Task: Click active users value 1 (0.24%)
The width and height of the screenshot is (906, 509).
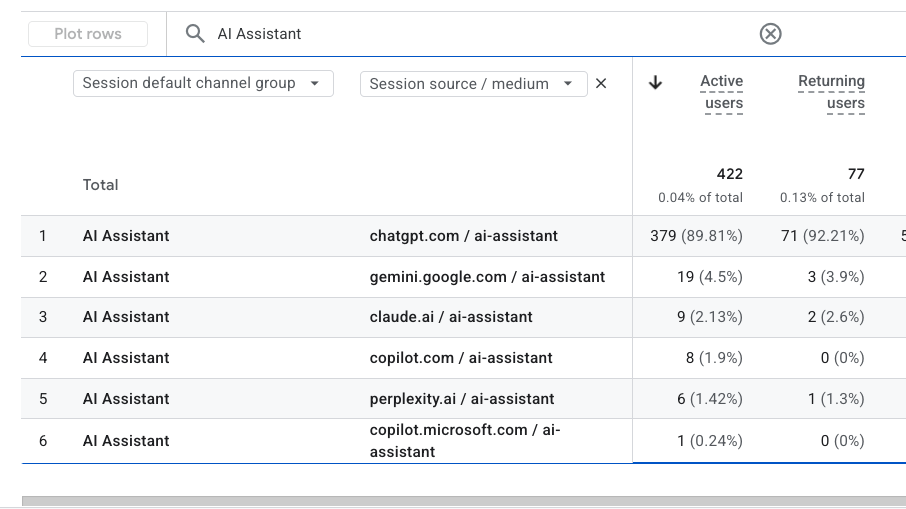Action: (x=710, y=441)
